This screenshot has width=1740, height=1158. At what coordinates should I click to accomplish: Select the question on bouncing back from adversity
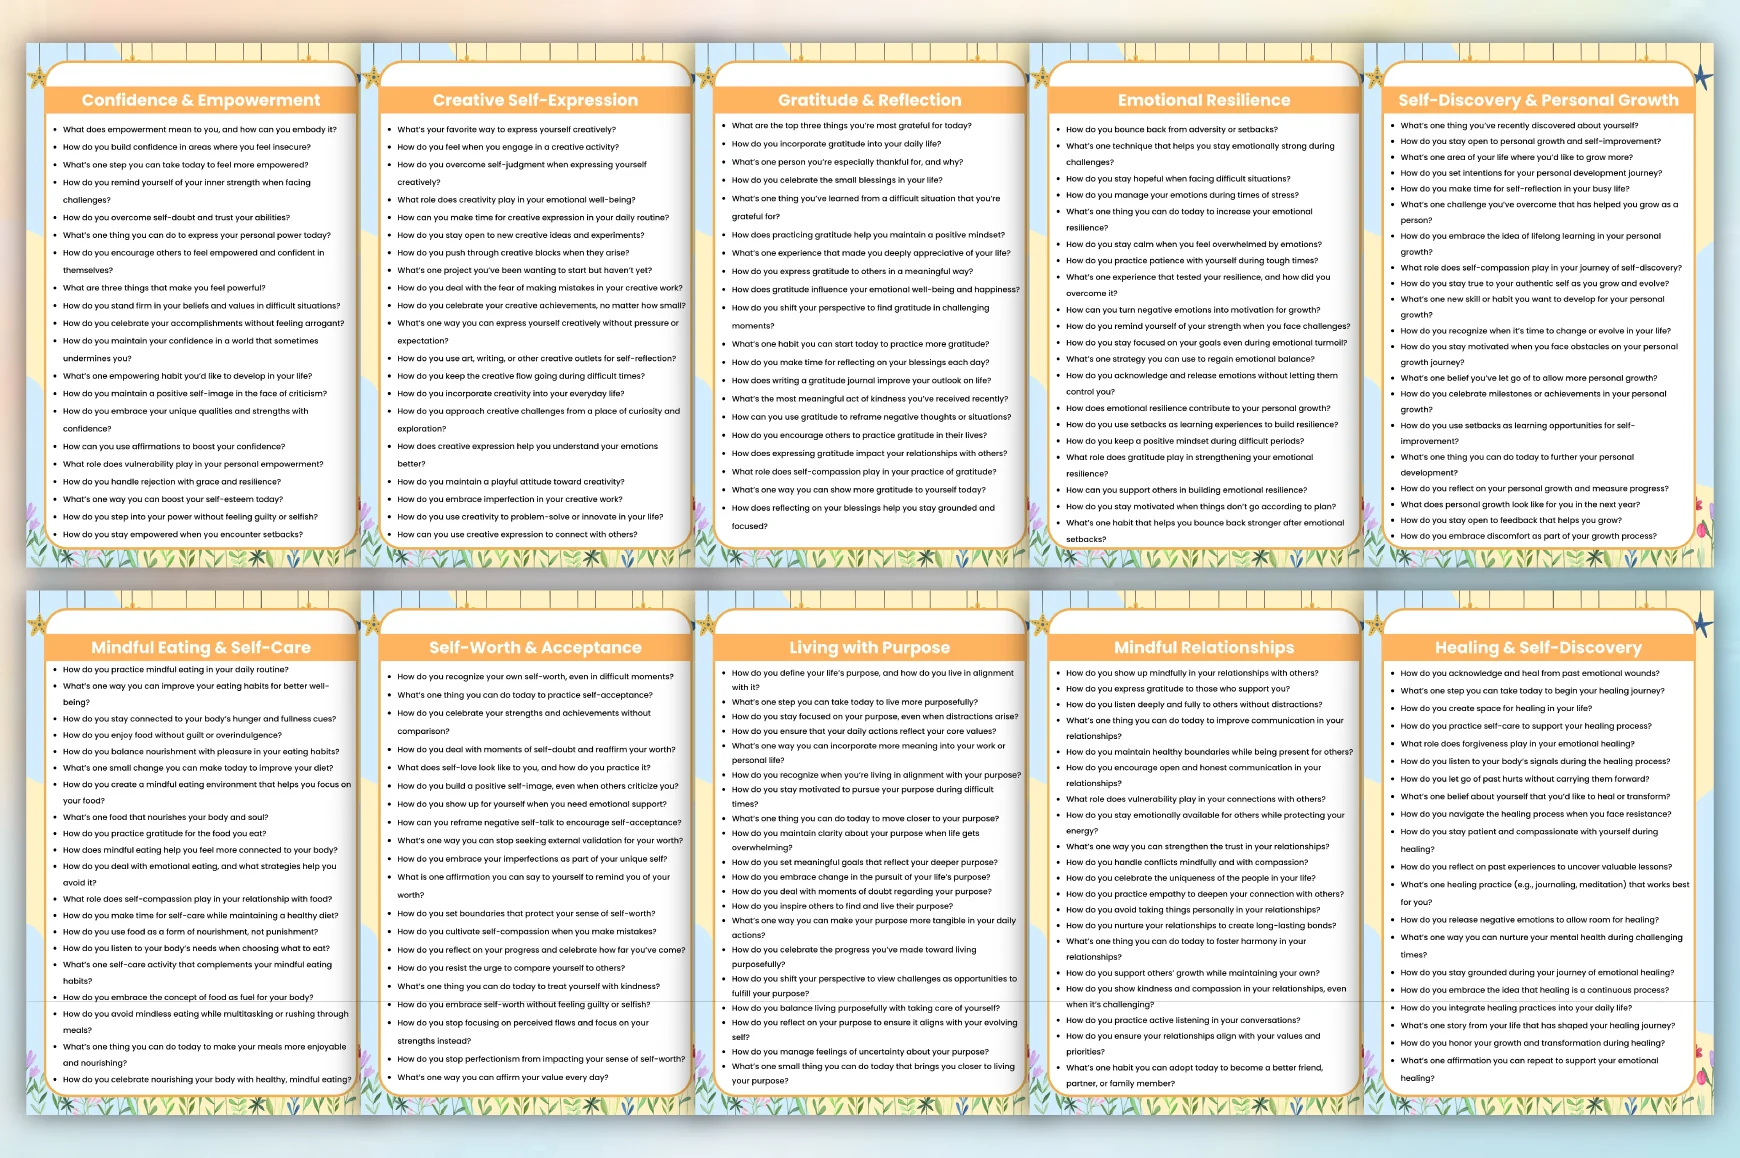[1172, 129]
